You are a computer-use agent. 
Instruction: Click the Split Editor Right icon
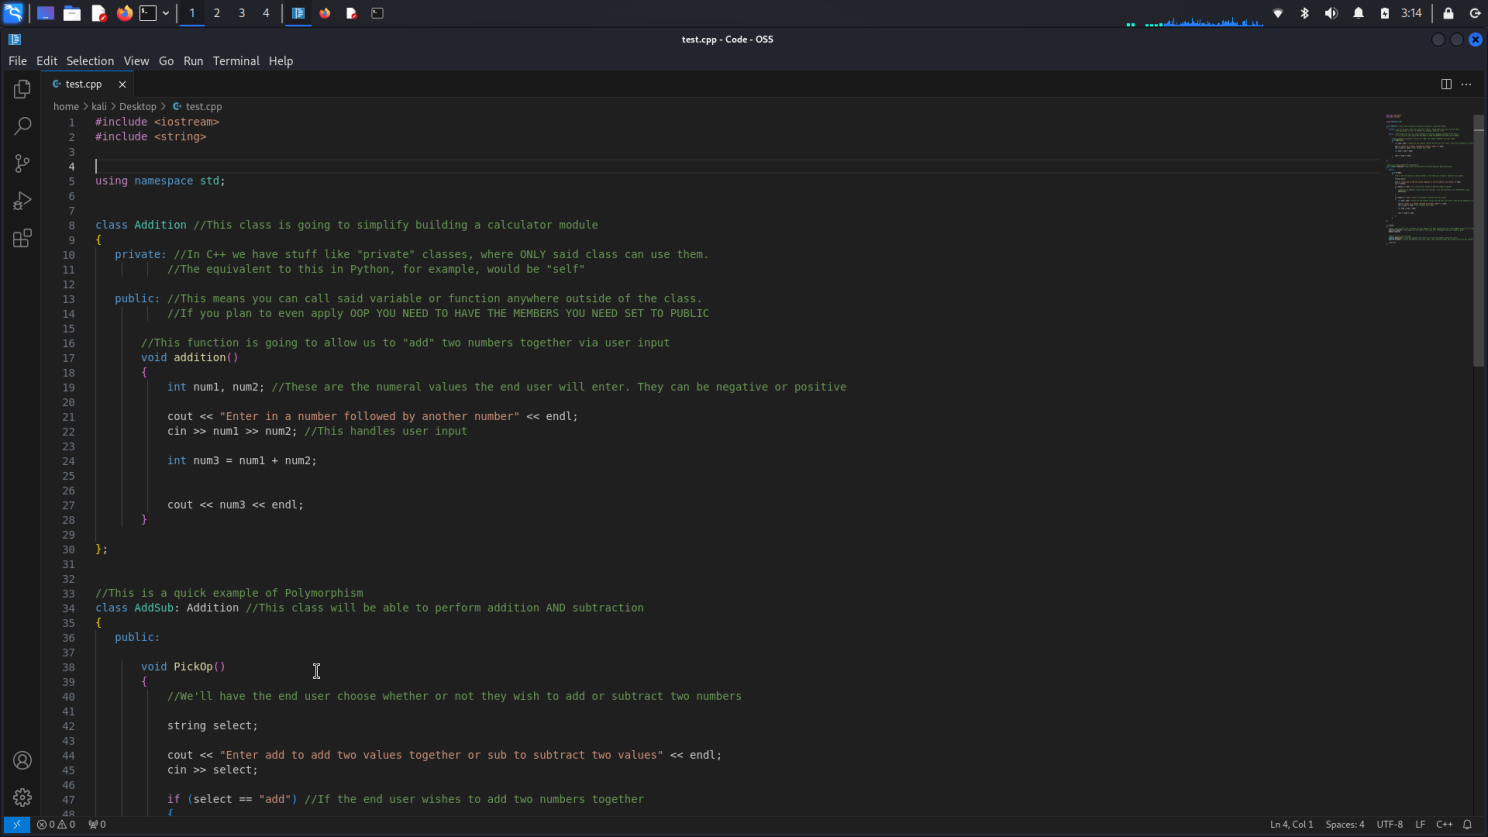click(x=1446, y=84)
